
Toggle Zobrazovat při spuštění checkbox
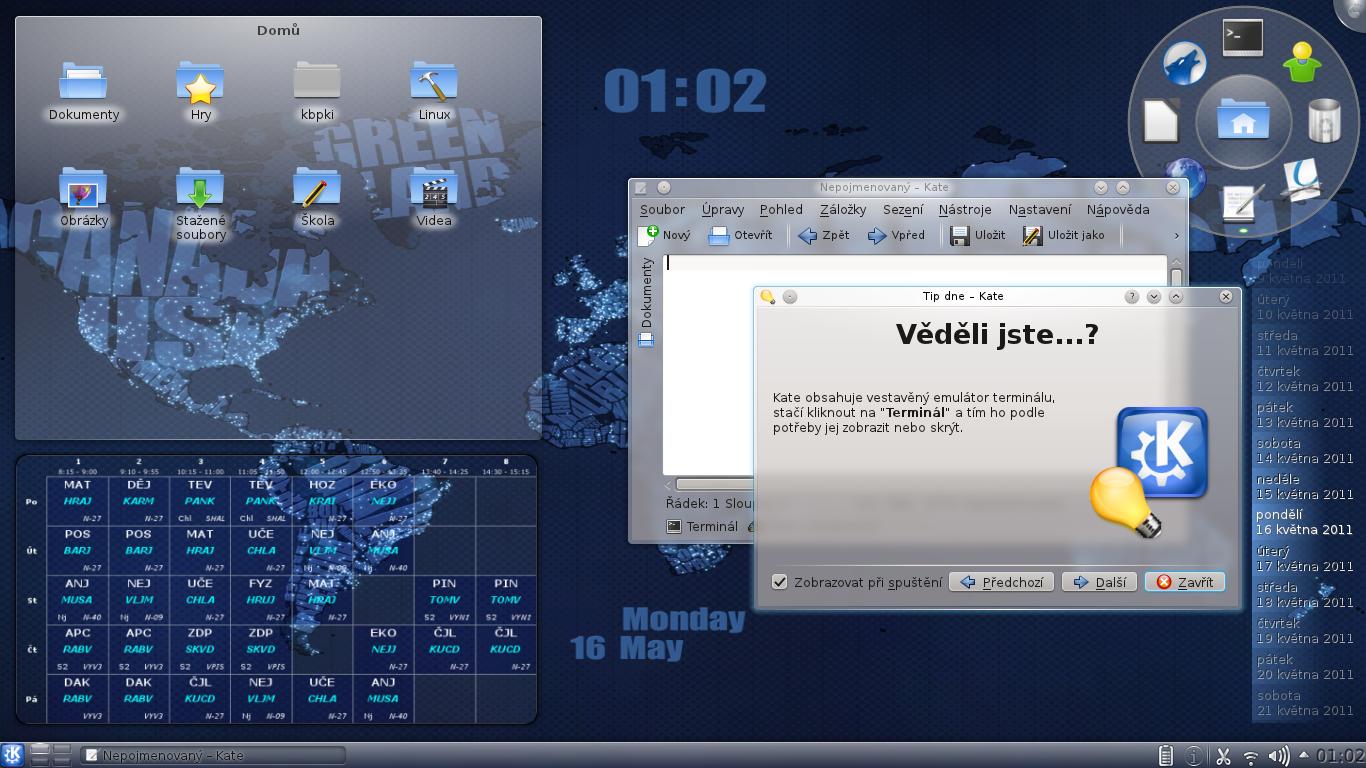coord(780,582)
